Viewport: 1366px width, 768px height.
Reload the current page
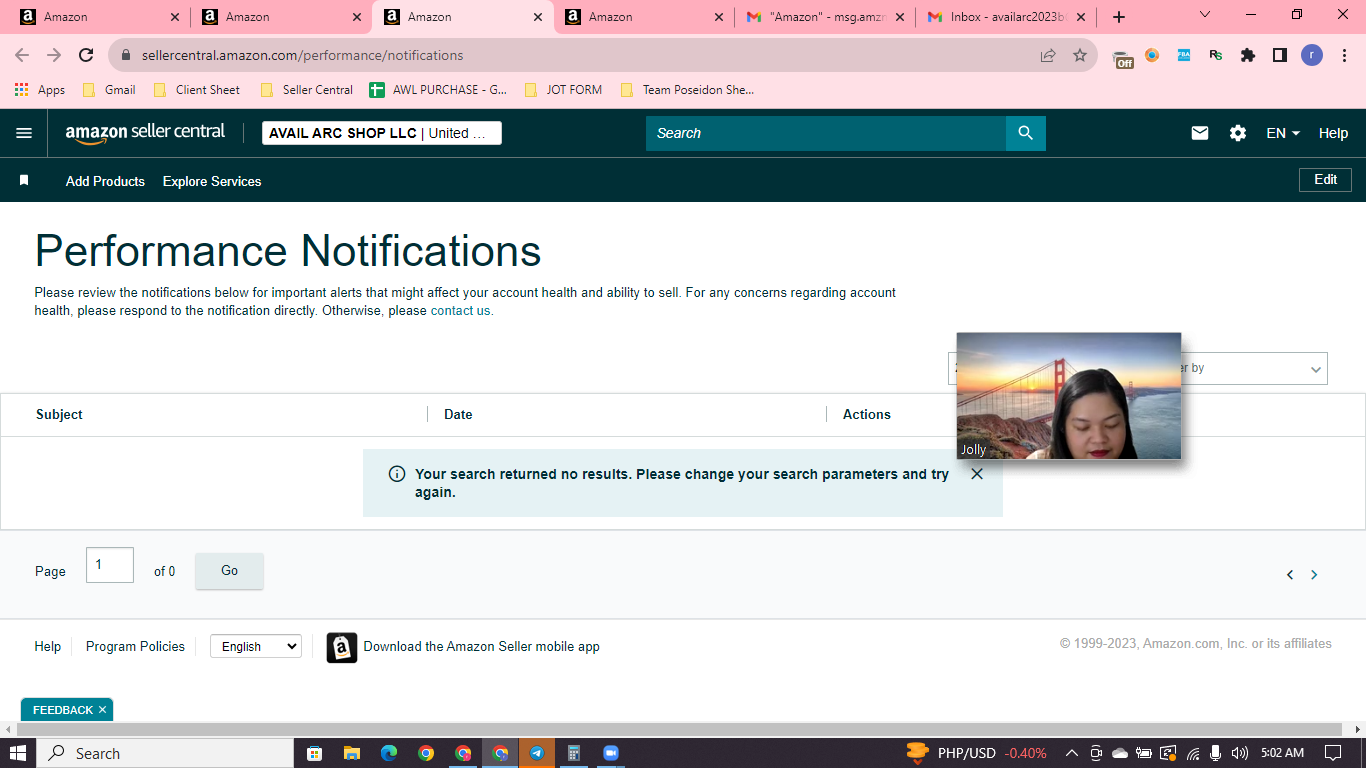tap(86, 55)
